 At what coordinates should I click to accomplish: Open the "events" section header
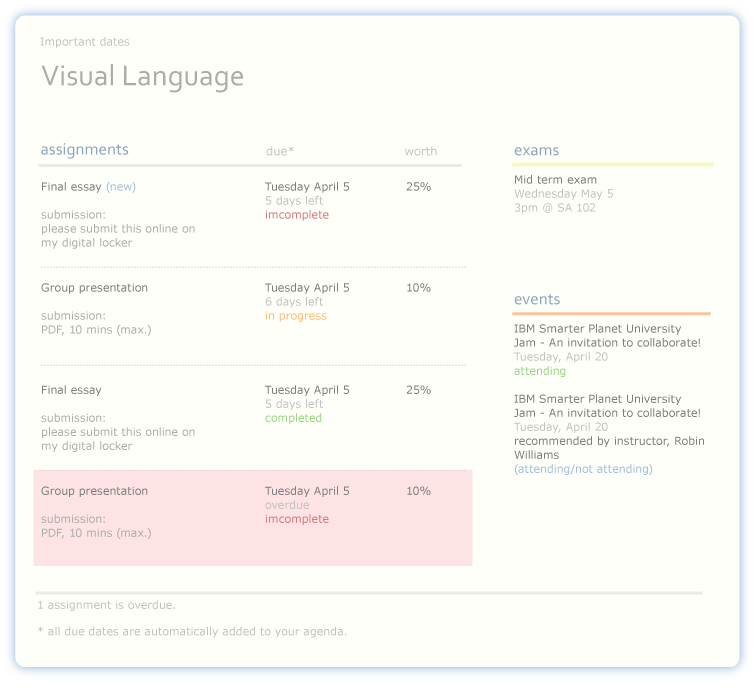click(537, 300)
